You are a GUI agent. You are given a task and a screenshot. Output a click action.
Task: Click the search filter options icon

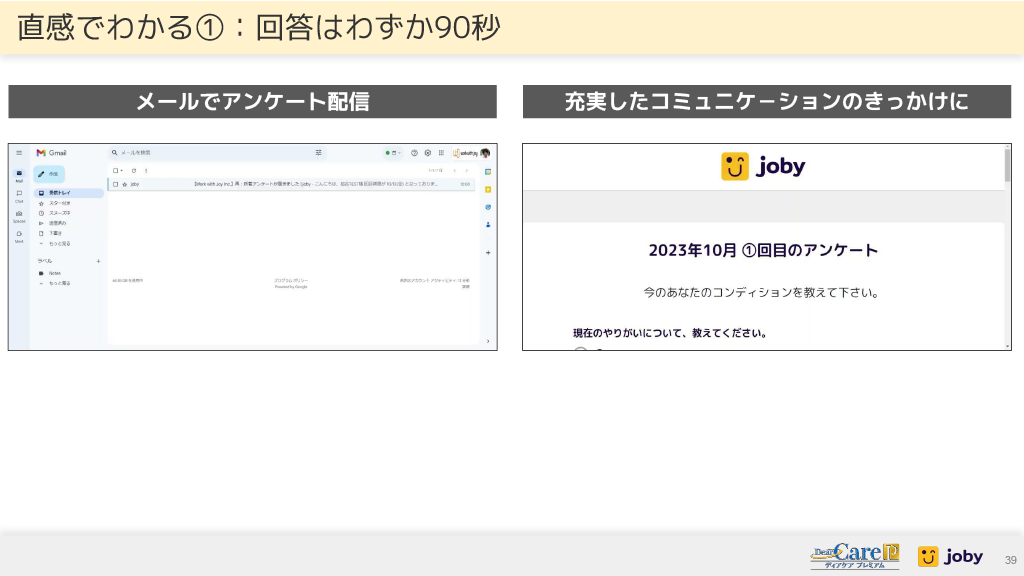pos(319,153)
